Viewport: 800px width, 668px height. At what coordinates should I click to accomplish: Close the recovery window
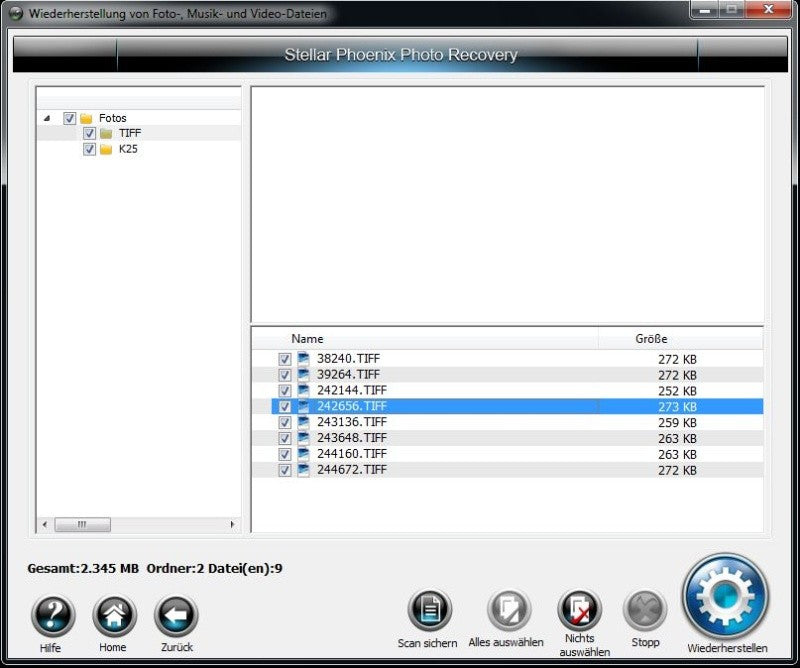click(768, 9)
